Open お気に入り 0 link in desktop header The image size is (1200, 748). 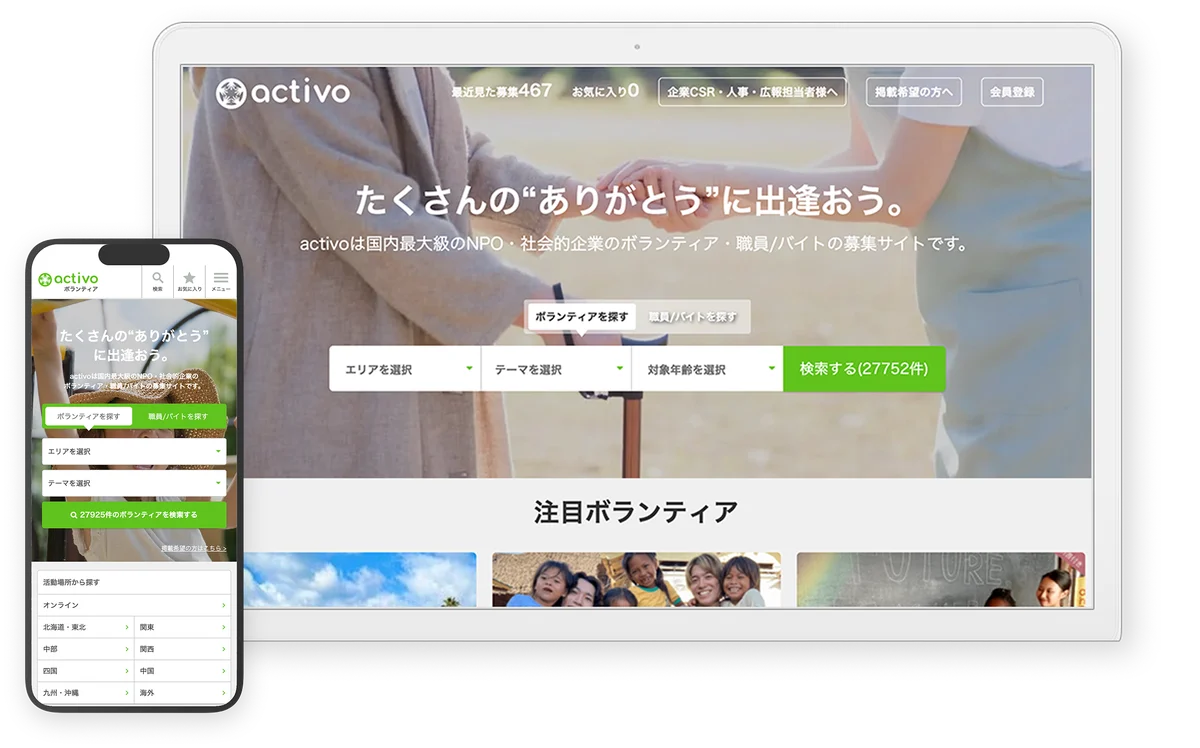point(605,91)
